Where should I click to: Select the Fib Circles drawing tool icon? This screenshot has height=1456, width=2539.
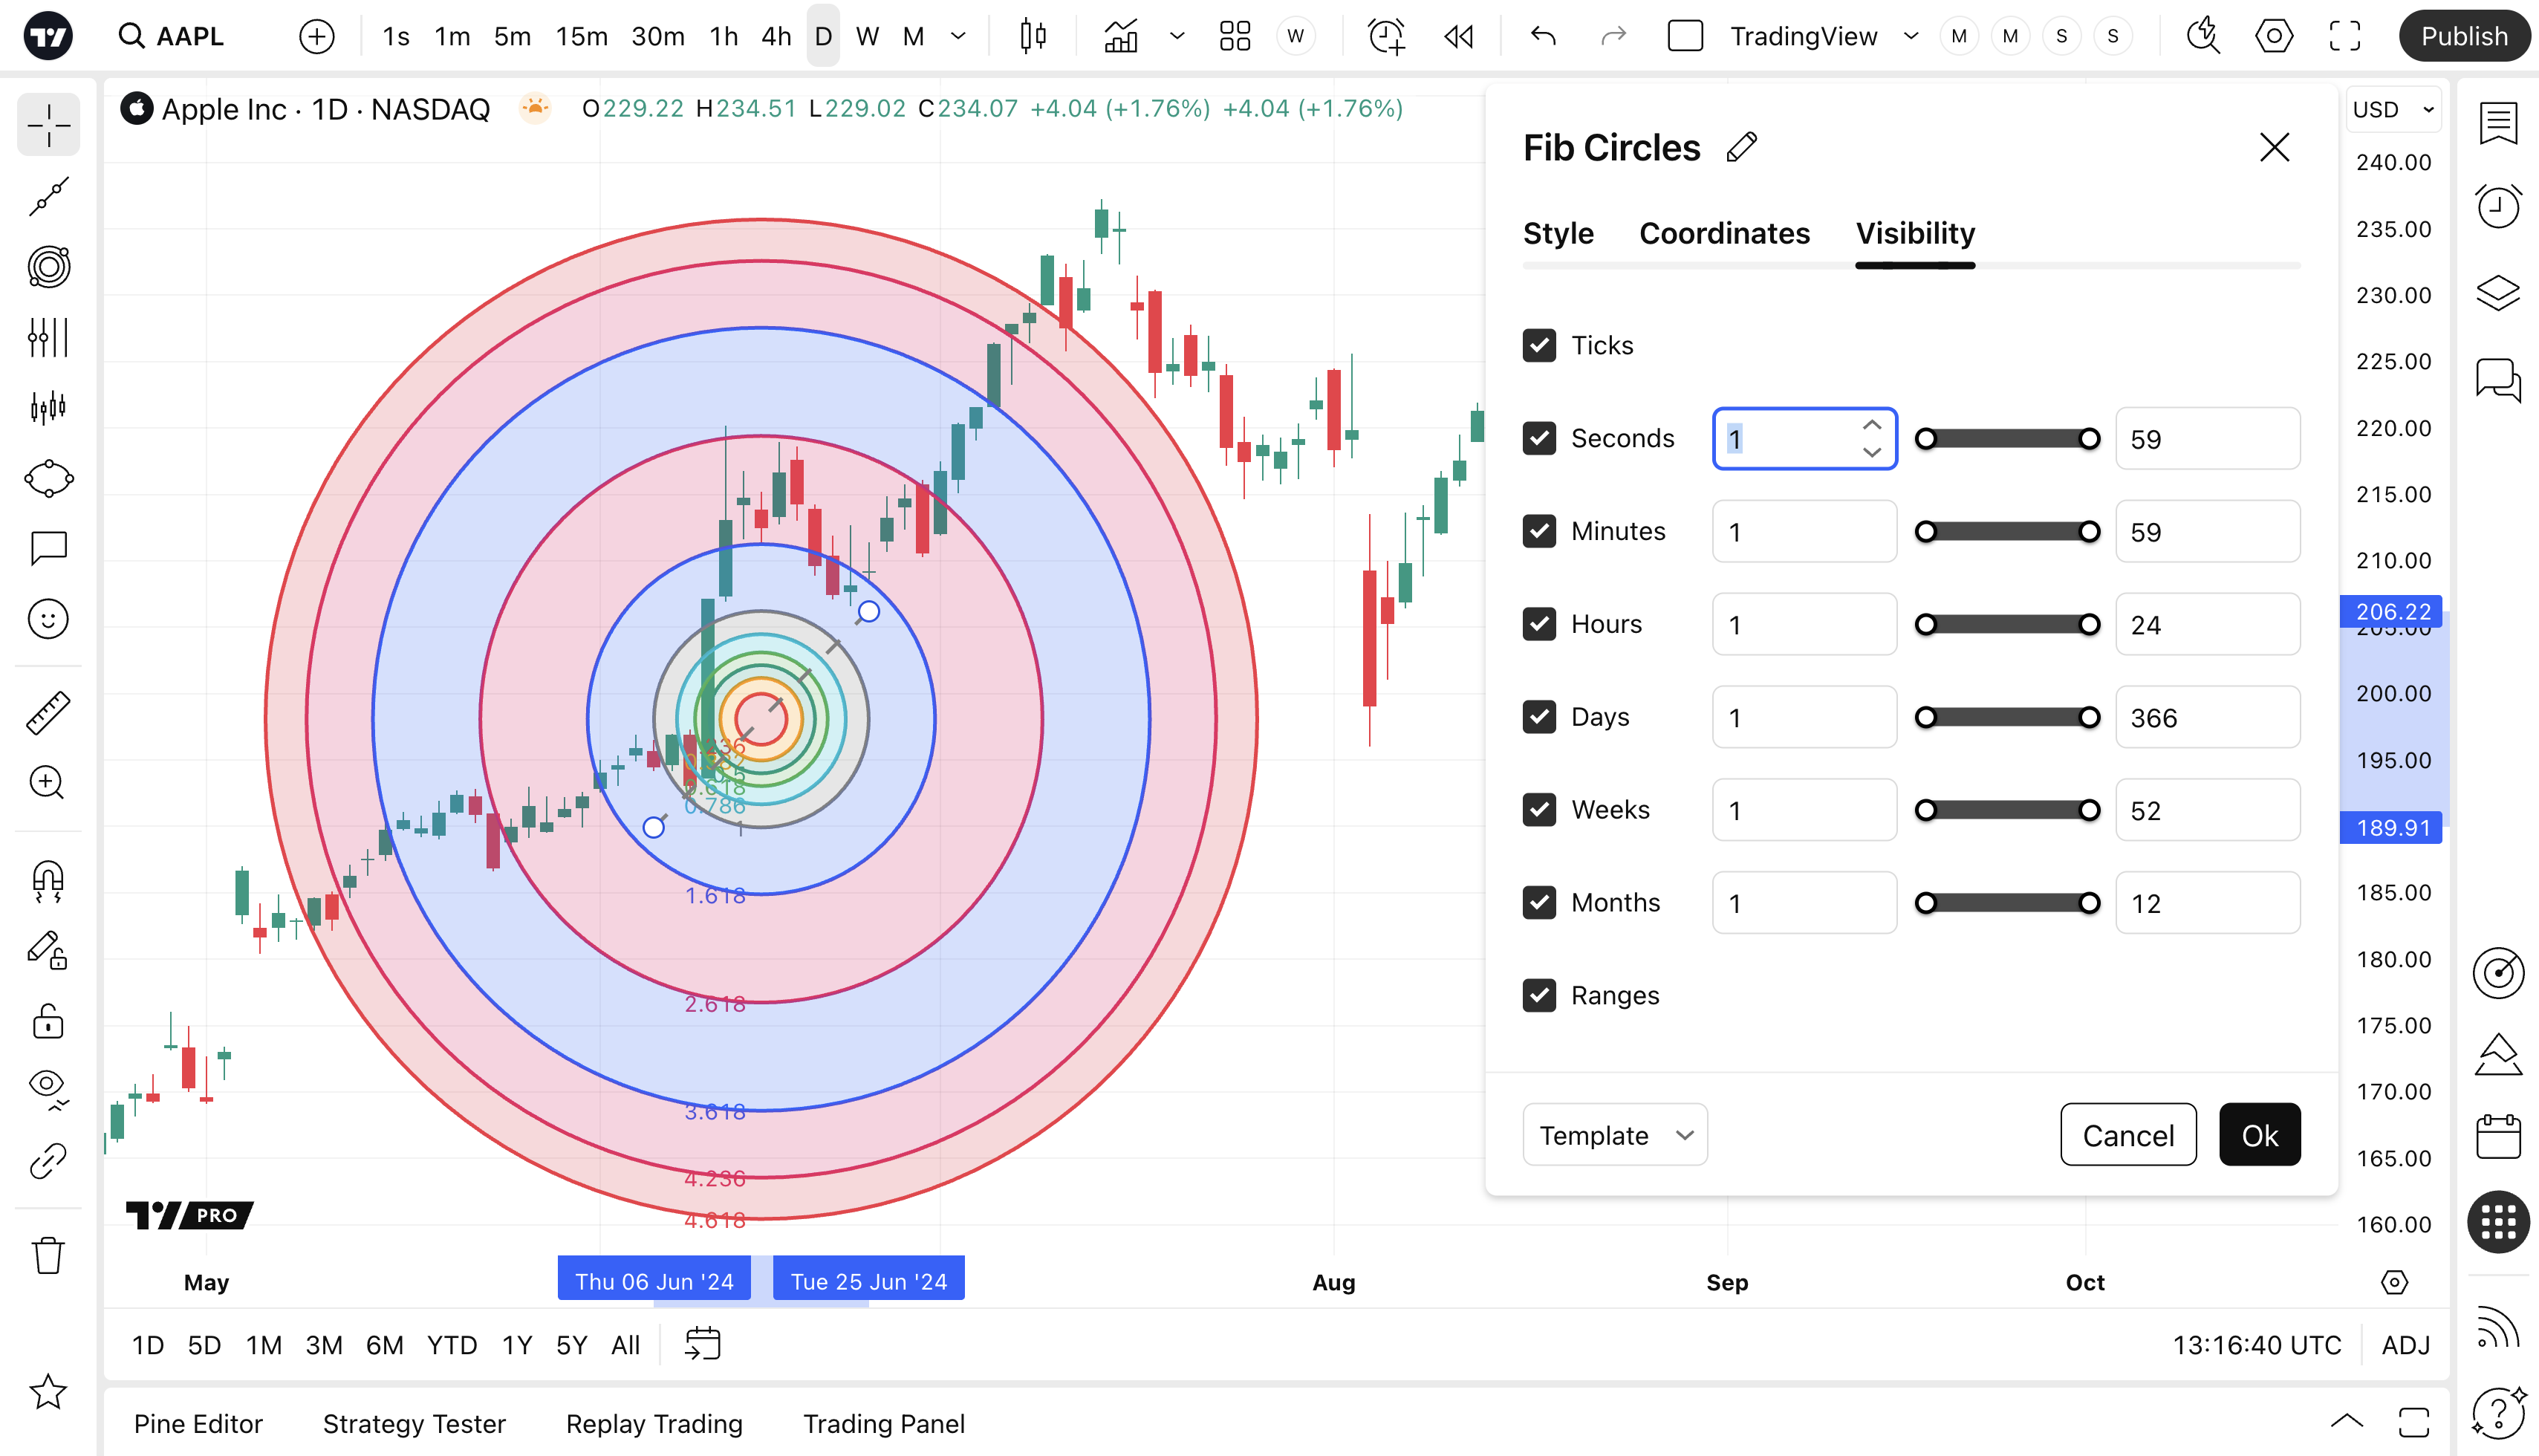[48, 267]
